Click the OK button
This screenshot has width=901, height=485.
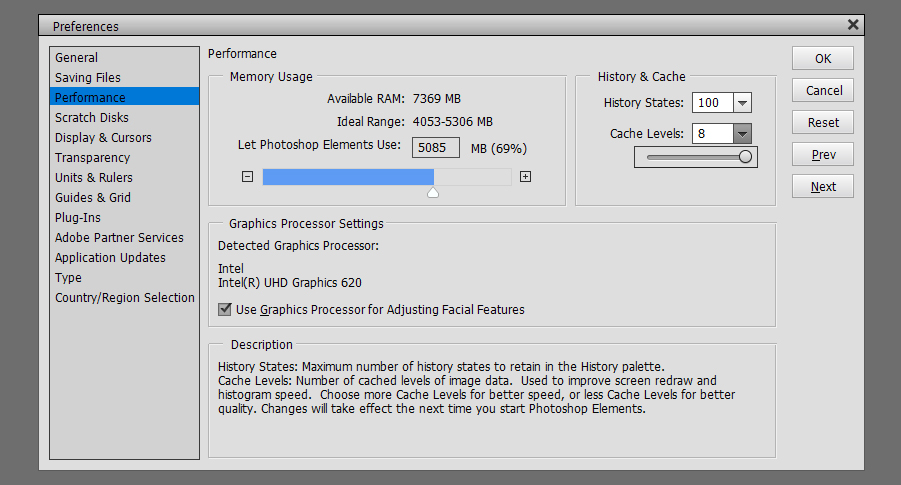click(823, 58)
